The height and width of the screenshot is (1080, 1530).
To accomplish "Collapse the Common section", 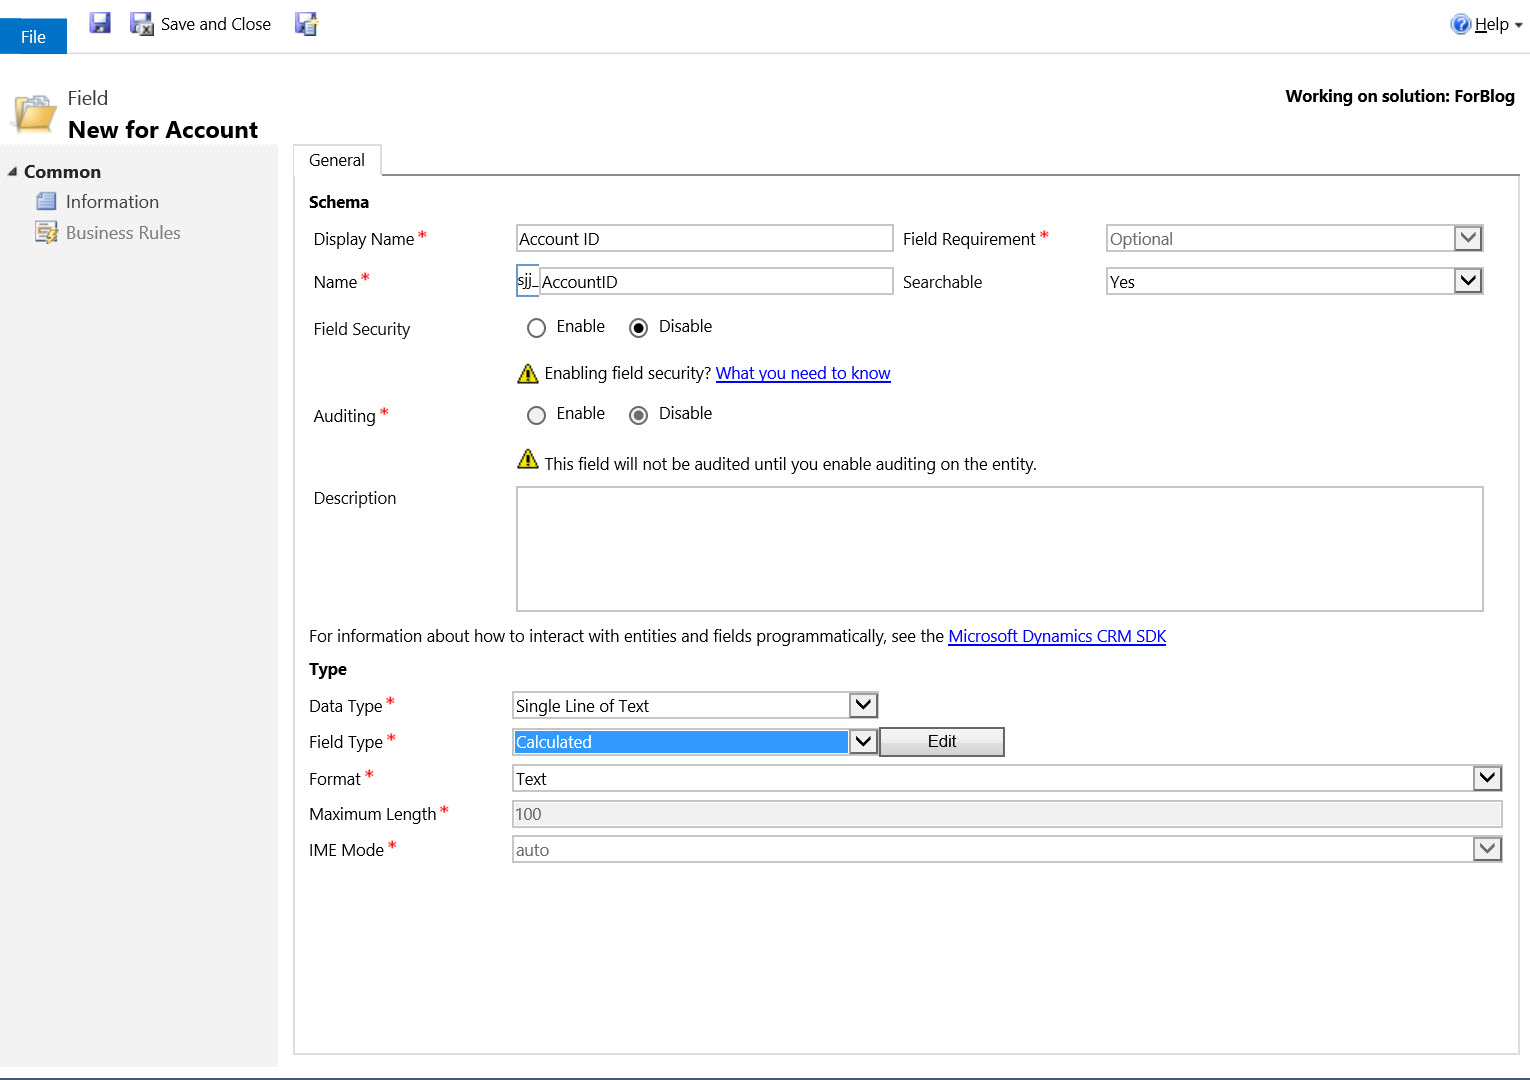I will [13, 172].
